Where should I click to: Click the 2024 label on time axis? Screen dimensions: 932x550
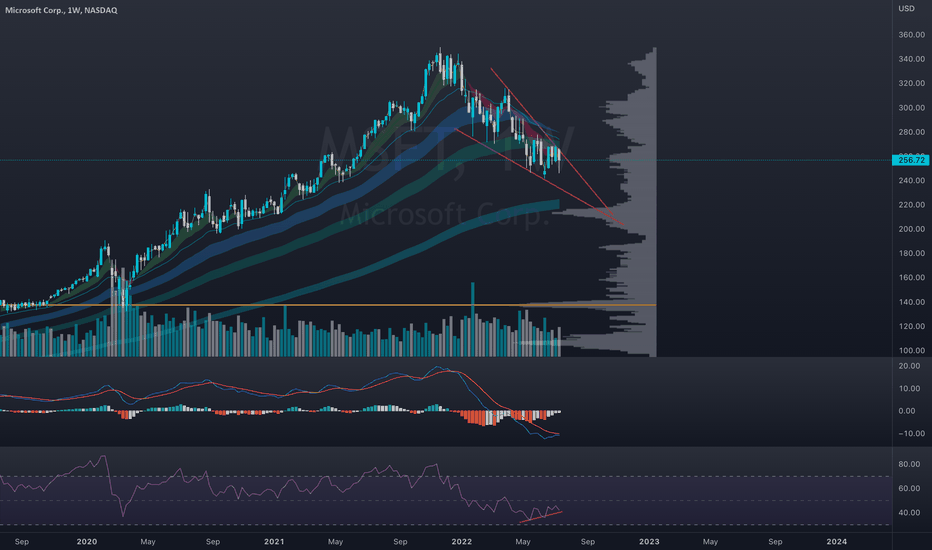[x=837, y=542]
